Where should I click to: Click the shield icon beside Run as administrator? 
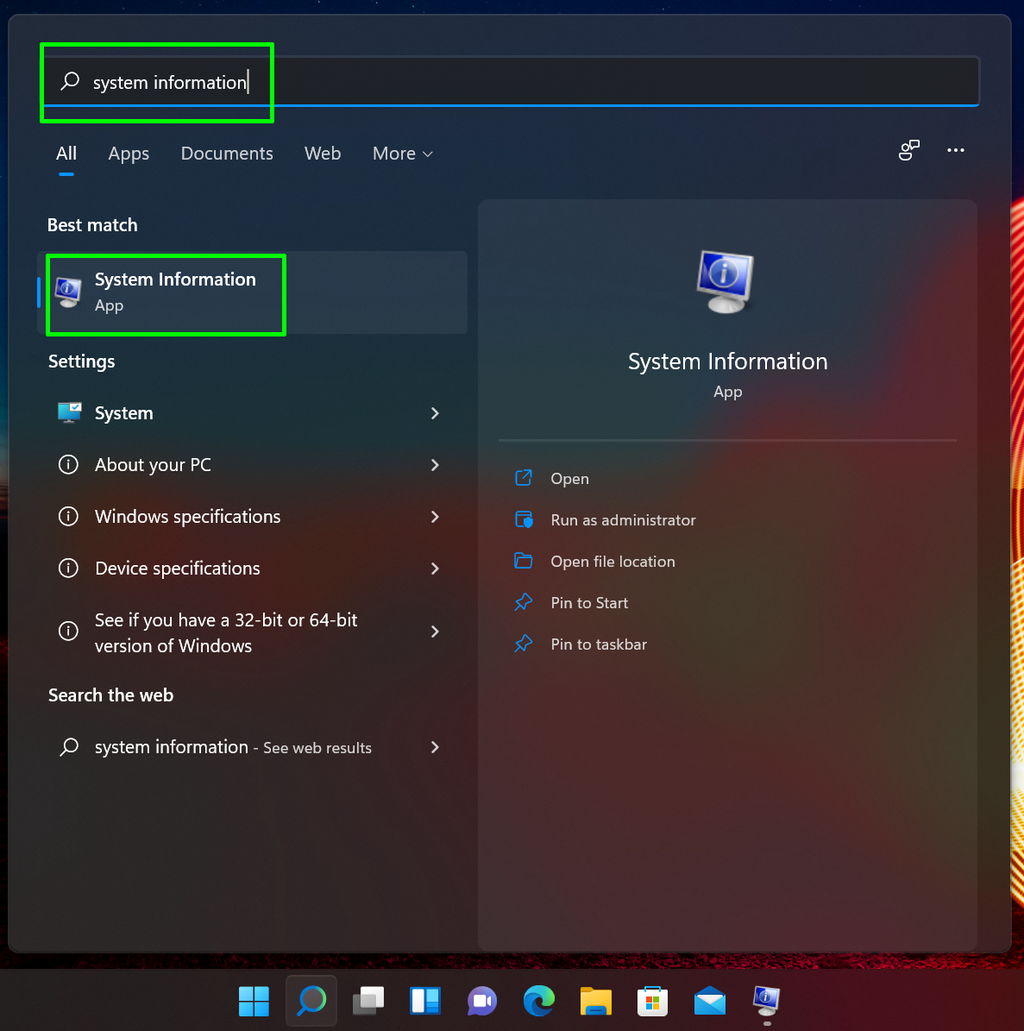pos(524,519)
